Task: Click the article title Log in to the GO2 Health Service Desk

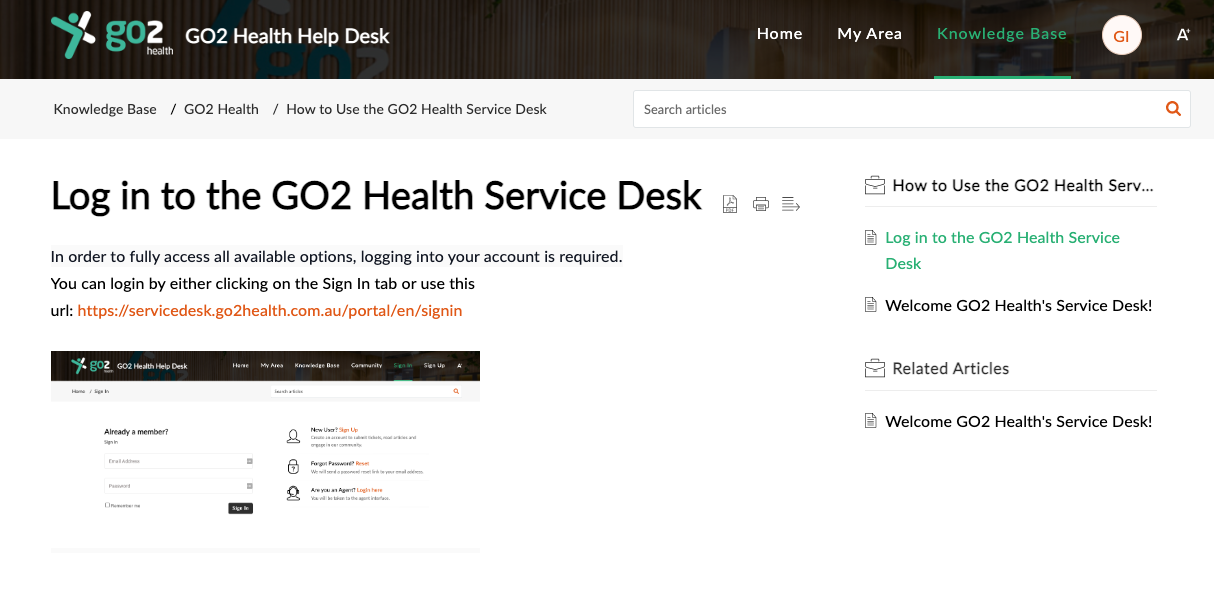Action: pyautogui.click(x=376, y=196)
